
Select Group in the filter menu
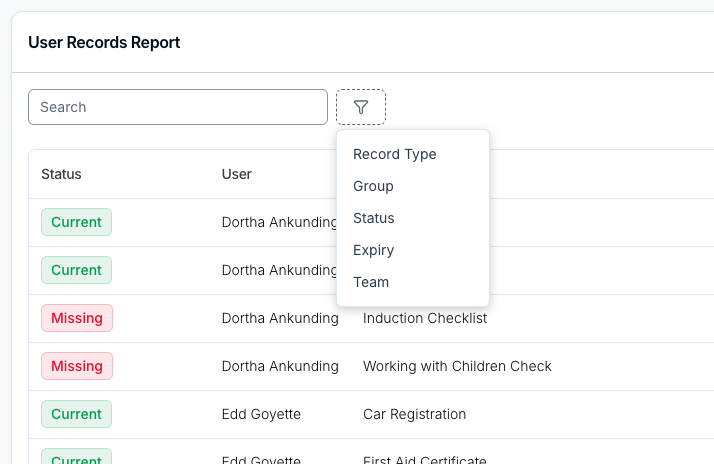point(373,186)
